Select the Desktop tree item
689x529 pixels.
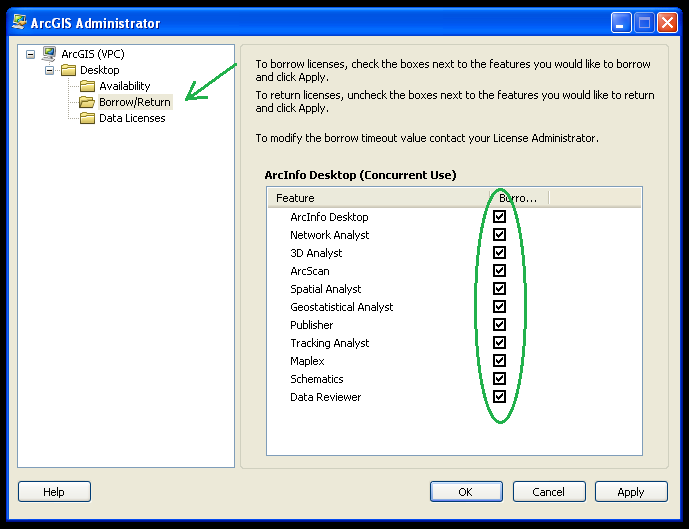100,70
